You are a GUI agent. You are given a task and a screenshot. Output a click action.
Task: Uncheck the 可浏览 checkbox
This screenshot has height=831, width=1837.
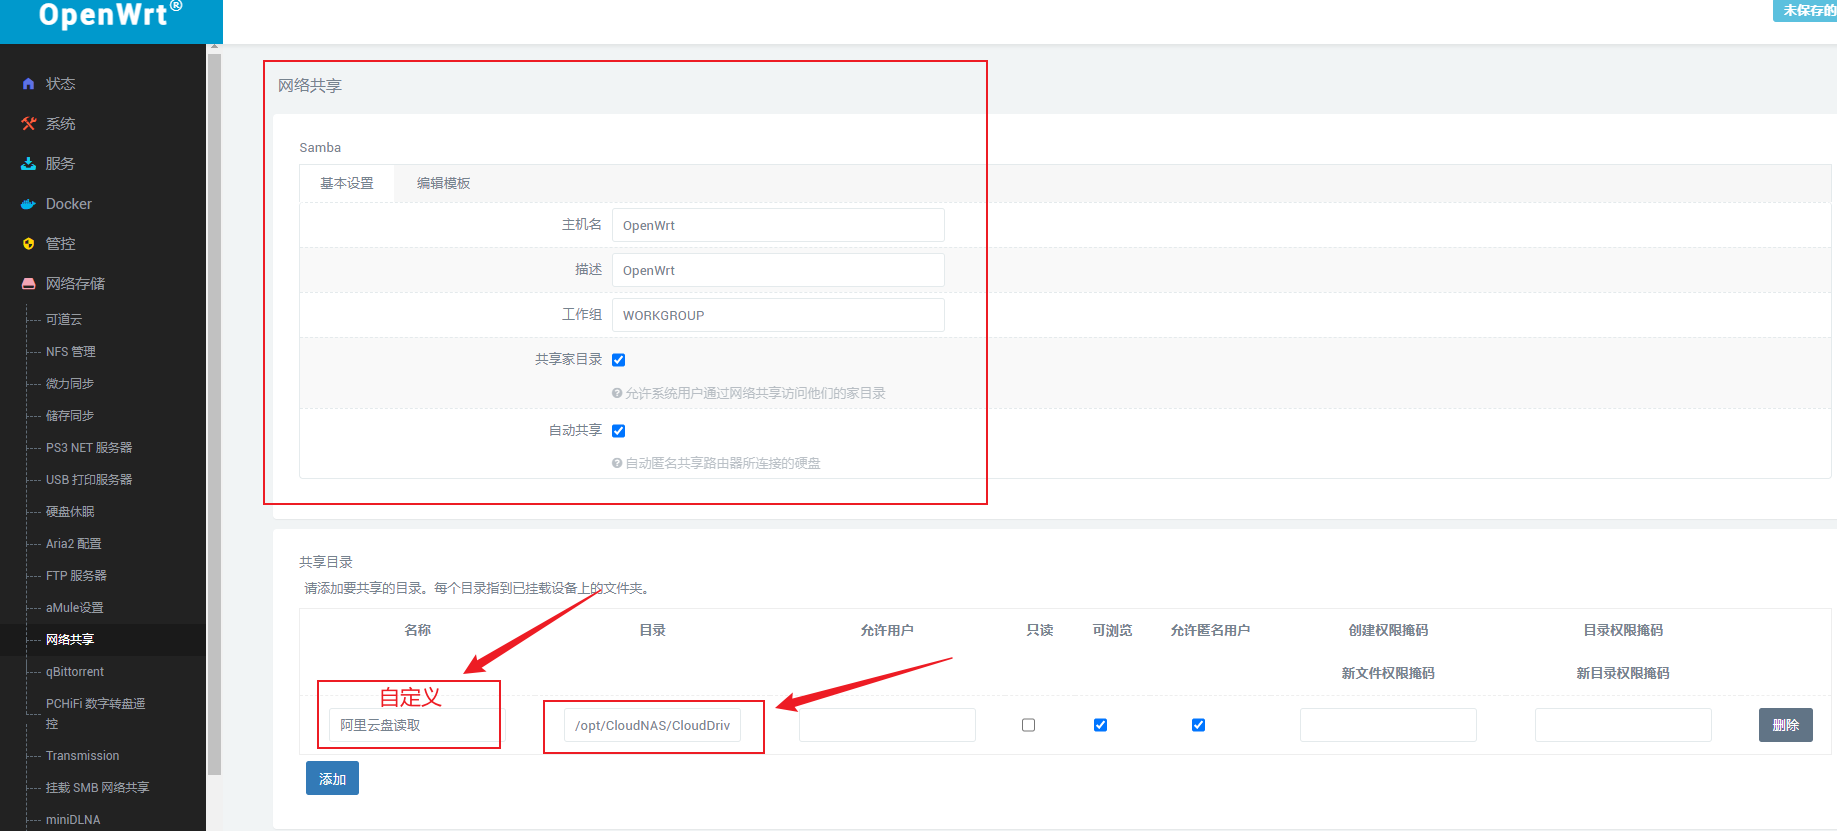coord(1100,725)
